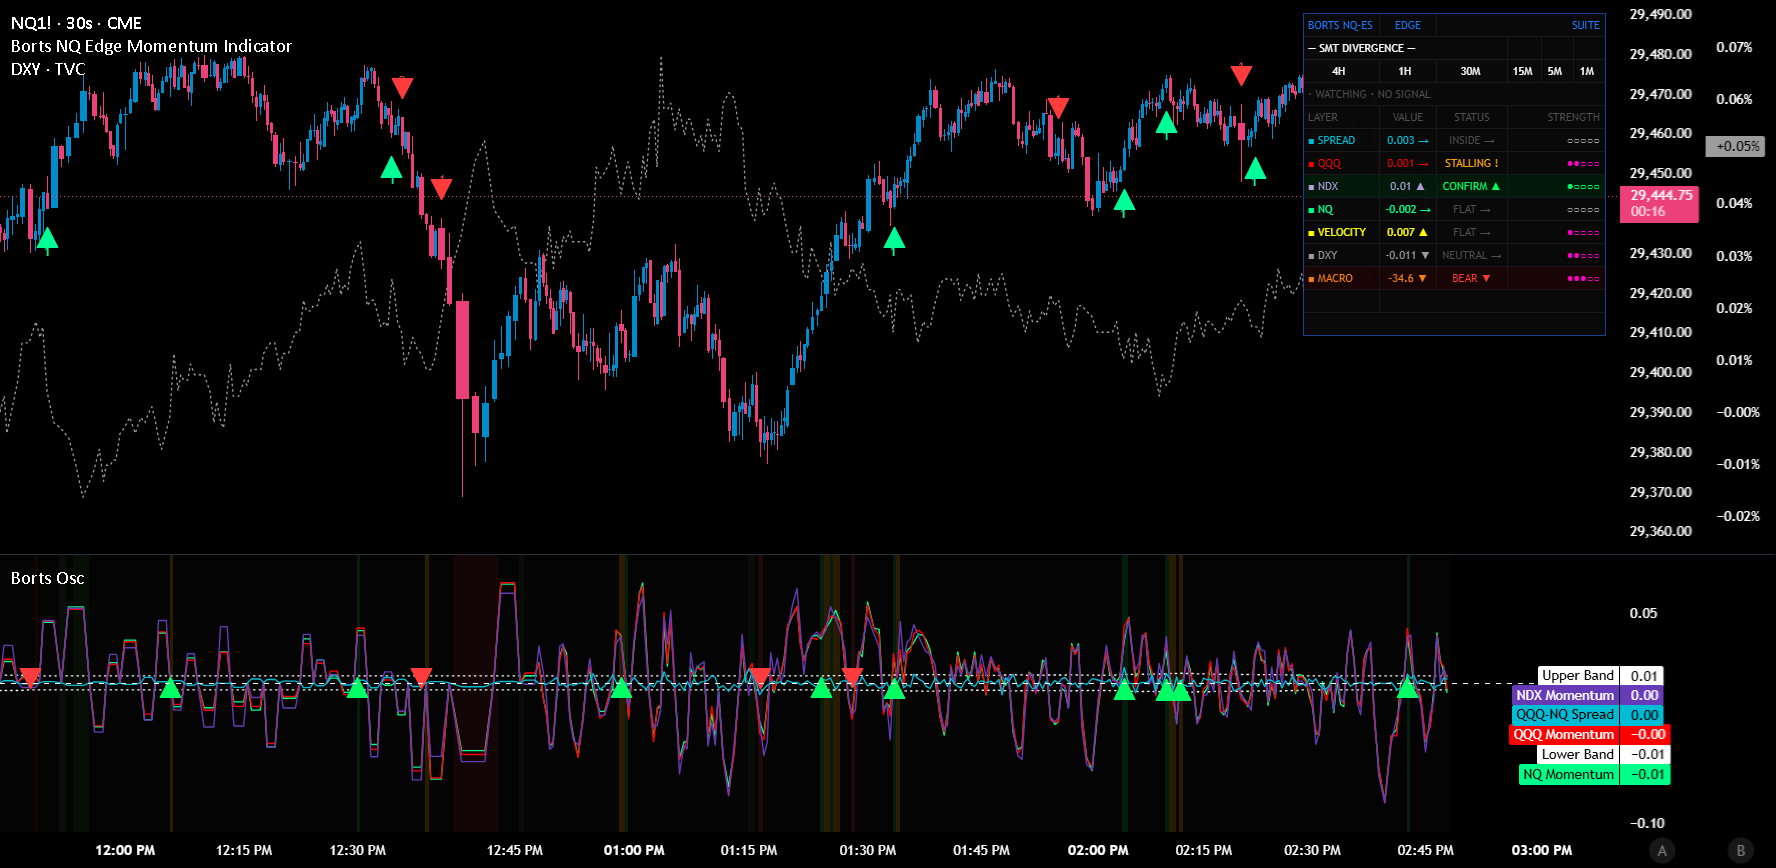Screen dimensions: 1776x868
Task: Click the 29,490.00 price axis label
Action: pos(1660,14)
